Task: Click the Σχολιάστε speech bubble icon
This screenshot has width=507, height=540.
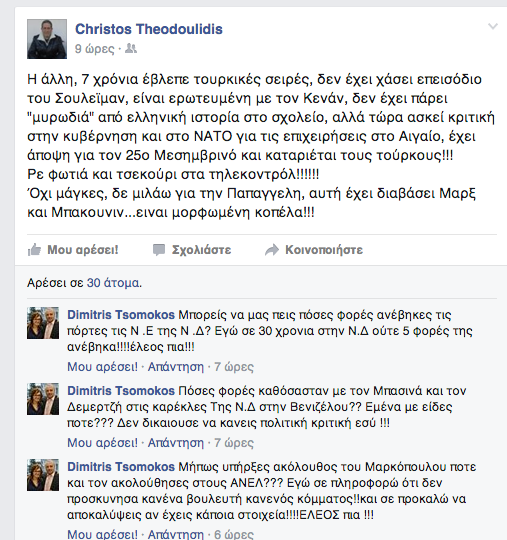Action: (159, 250)
